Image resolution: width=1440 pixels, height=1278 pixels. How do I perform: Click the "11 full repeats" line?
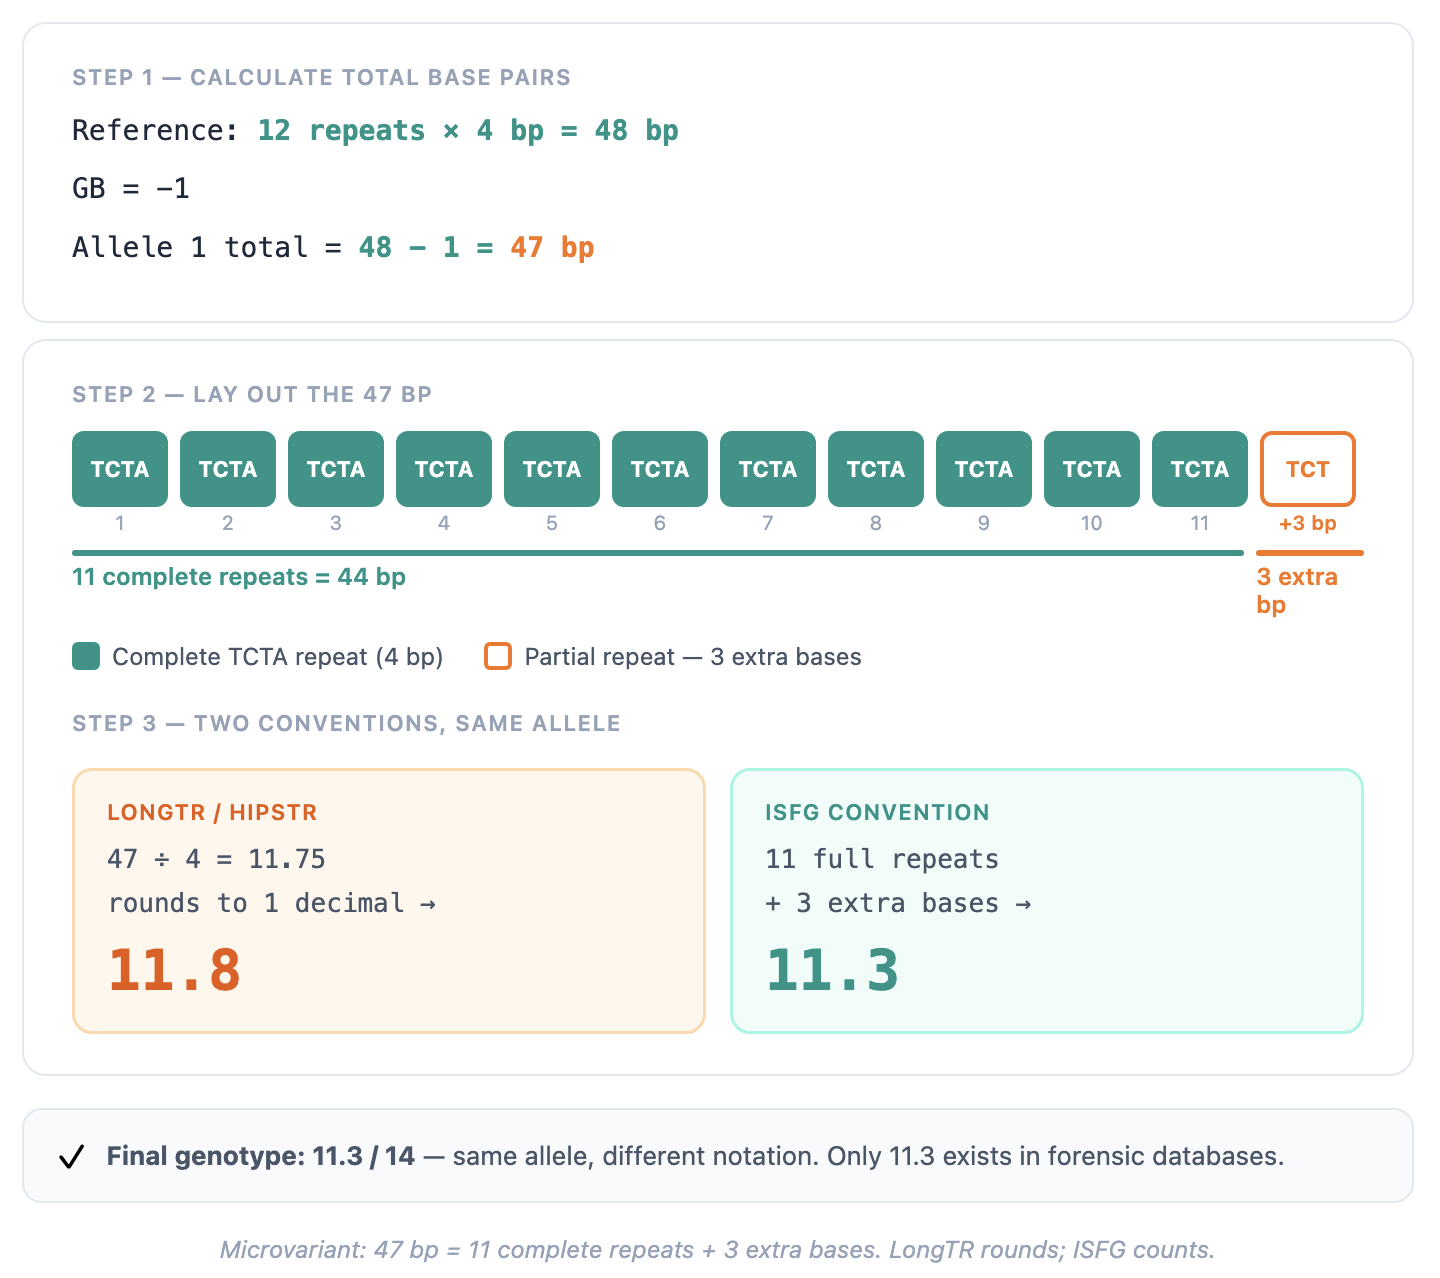(882, 859)
